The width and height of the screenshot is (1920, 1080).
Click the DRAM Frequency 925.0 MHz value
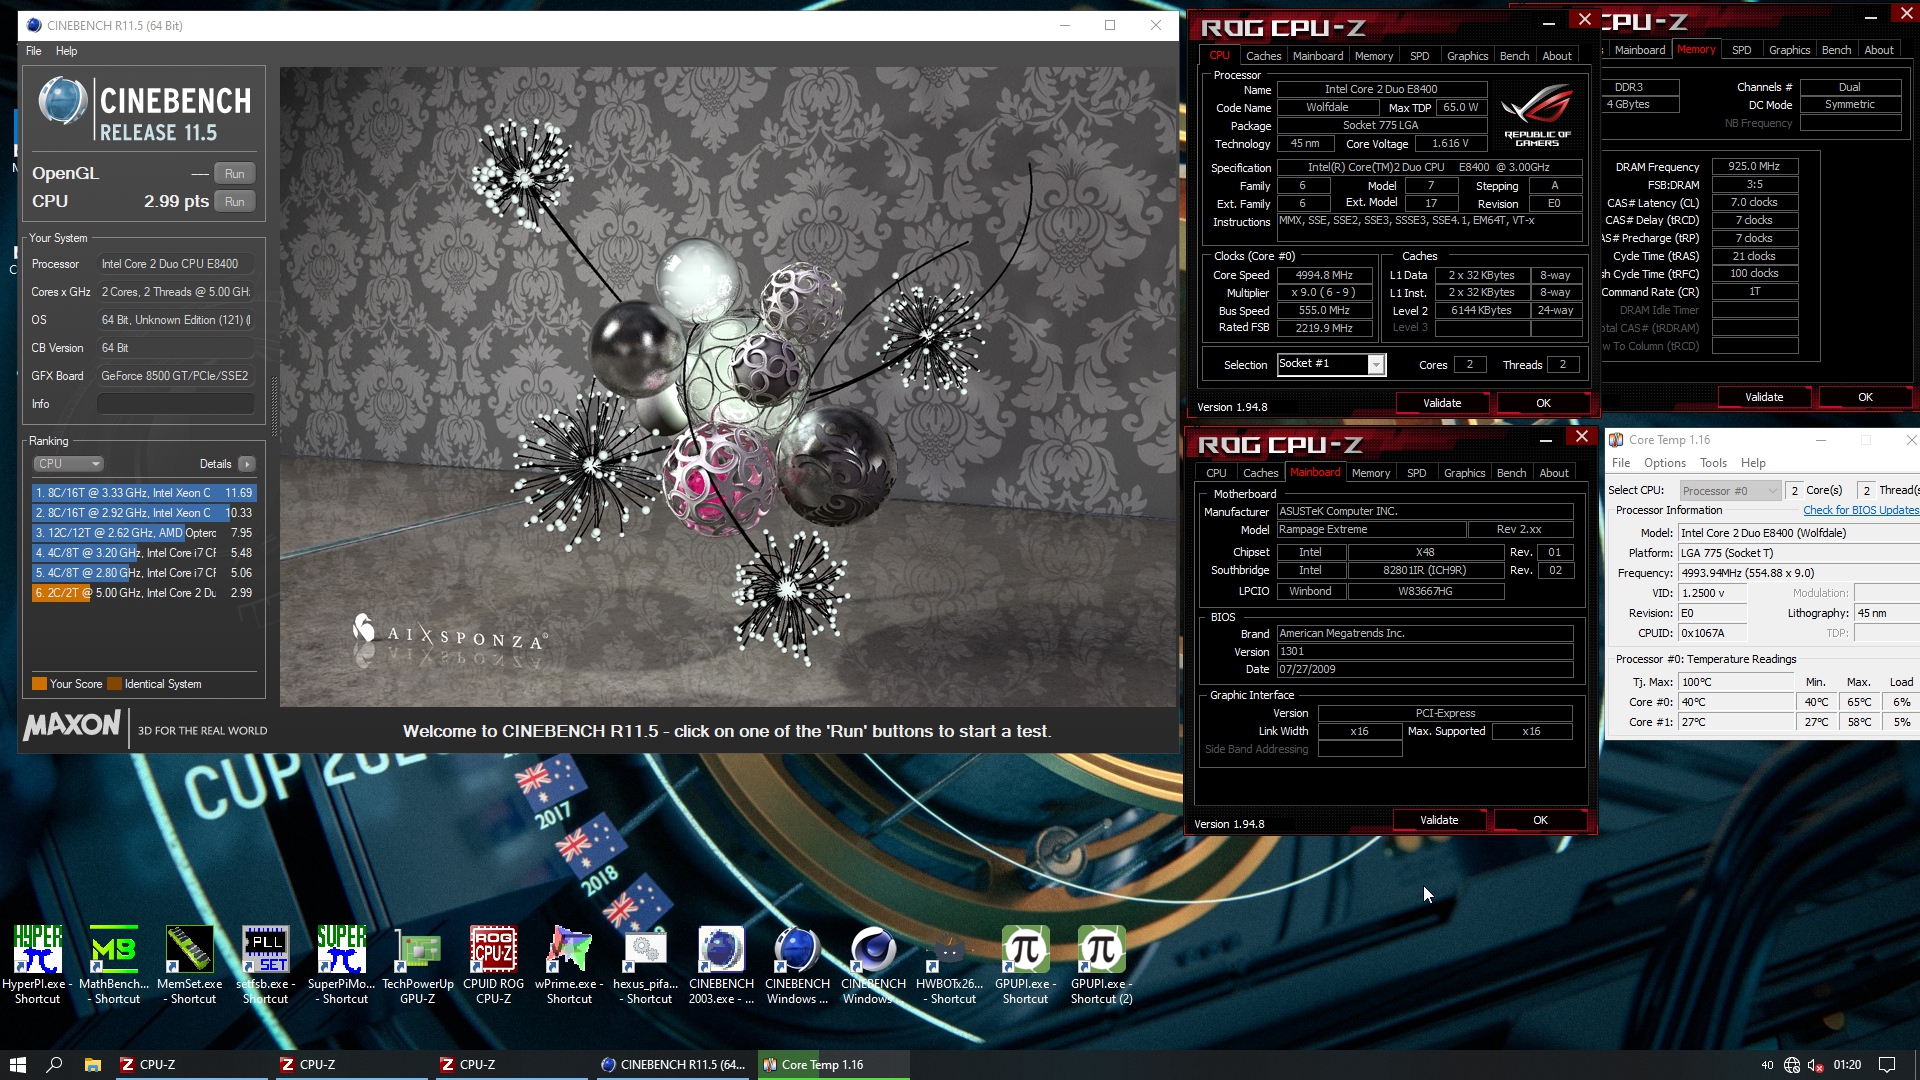pyautogui.click(x=1754, y=166)
